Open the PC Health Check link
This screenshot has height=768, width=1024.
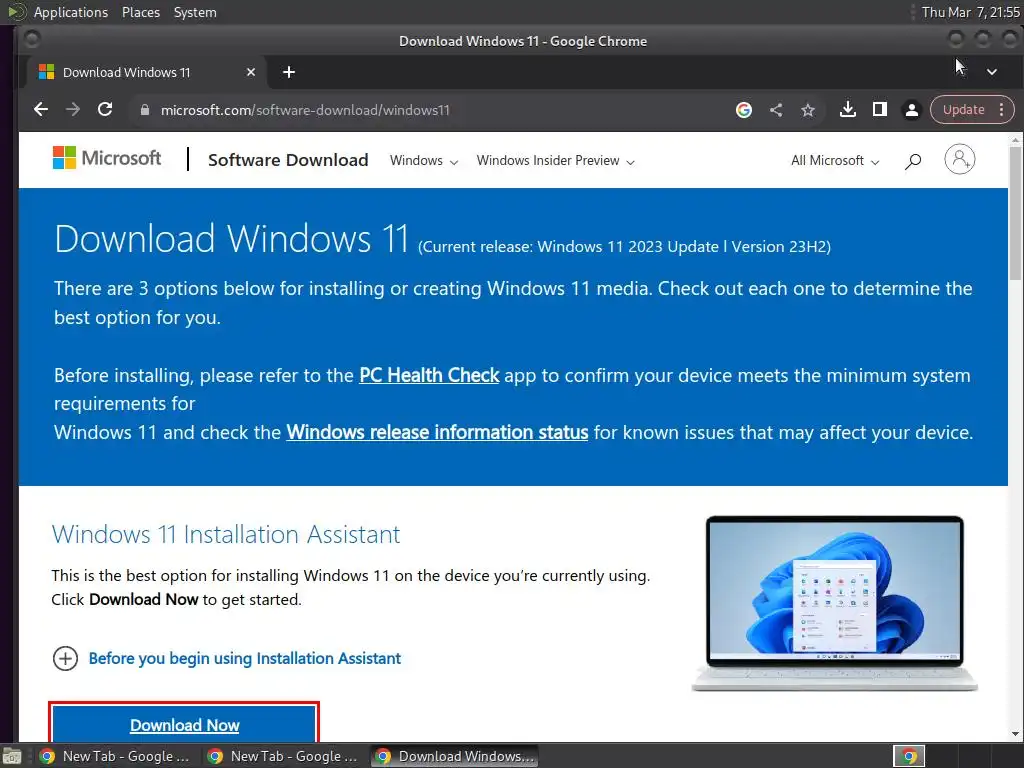coord(429,376)
